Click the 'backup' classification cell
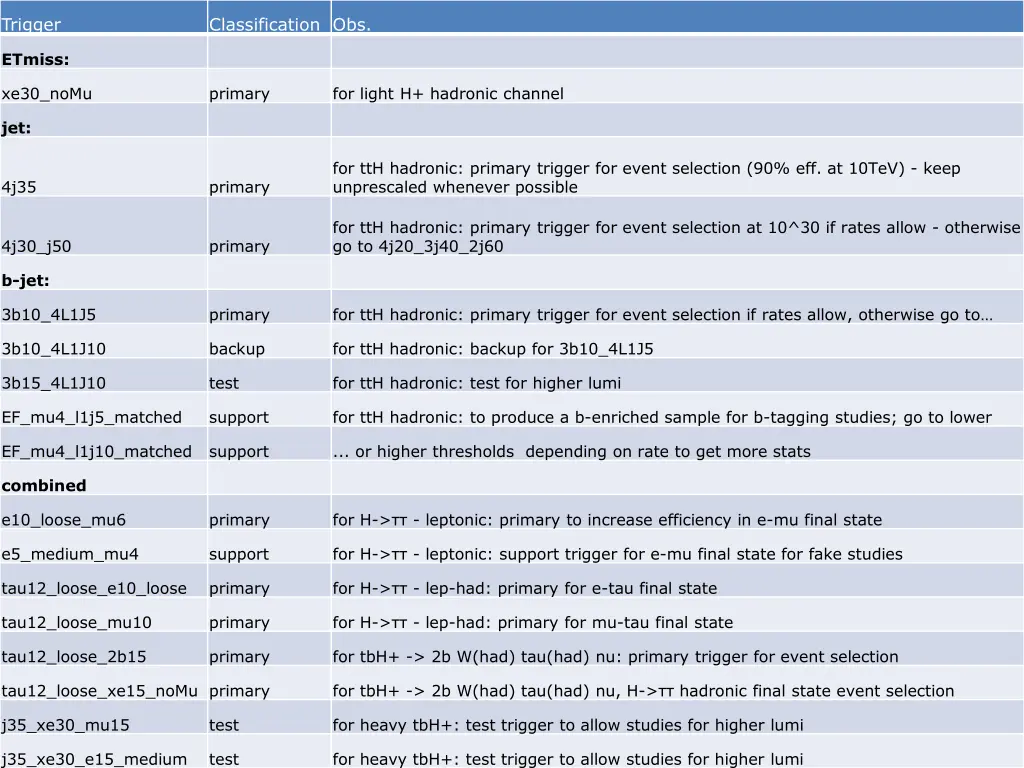Viewport: 1024px width, 768px height. click(269, 341)
